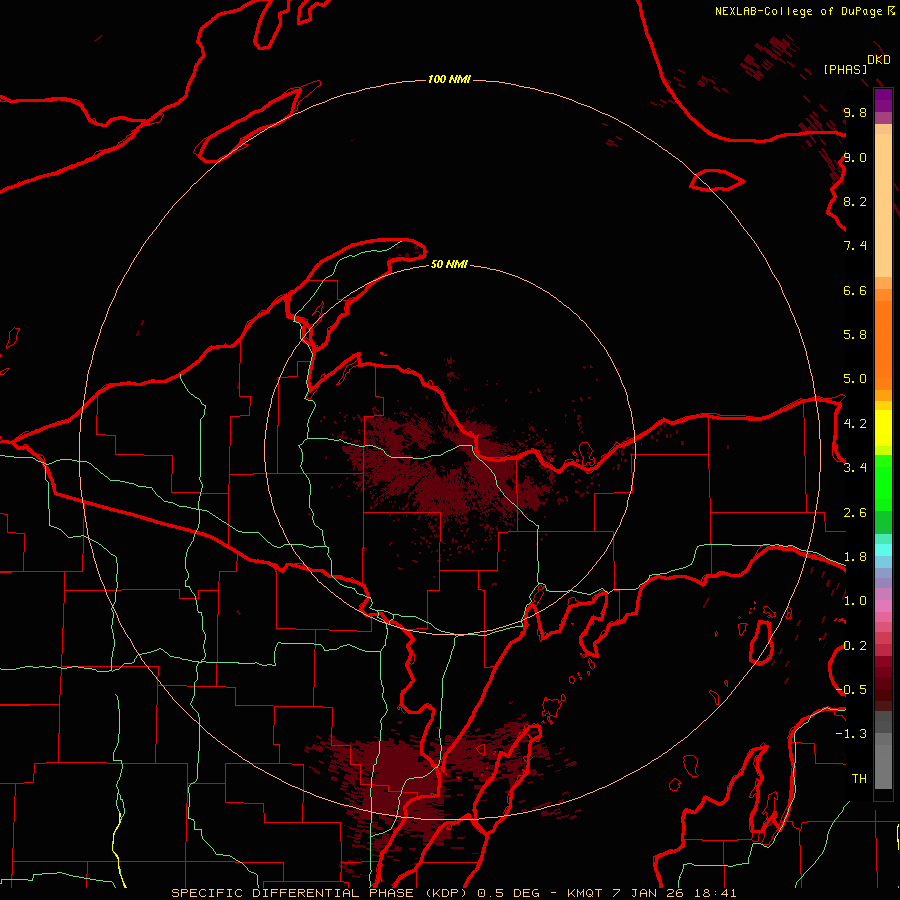
Task: Pick the bright green band in color bar
Action: [883, 482]
